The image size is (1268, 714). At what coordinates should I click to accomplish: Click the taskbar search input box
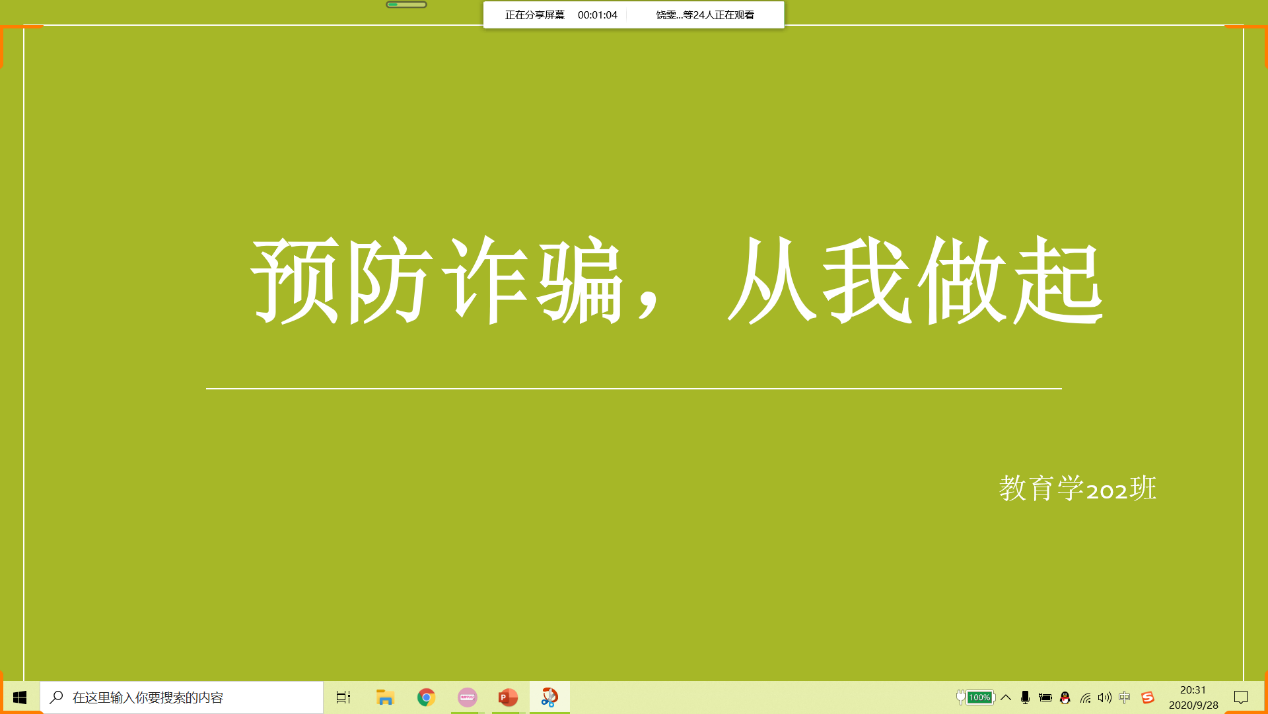point(182,697)
